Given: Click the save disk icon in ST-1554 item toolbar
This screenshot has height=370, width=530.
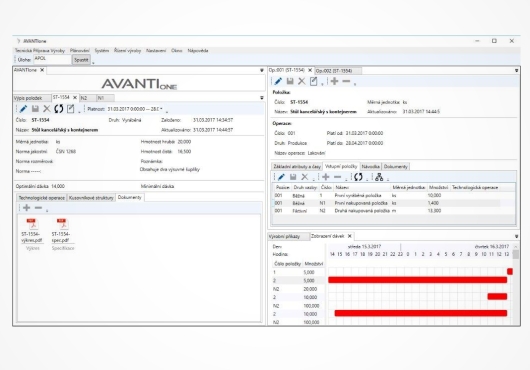Looking at the screenshot, I should tap(35, 109).
